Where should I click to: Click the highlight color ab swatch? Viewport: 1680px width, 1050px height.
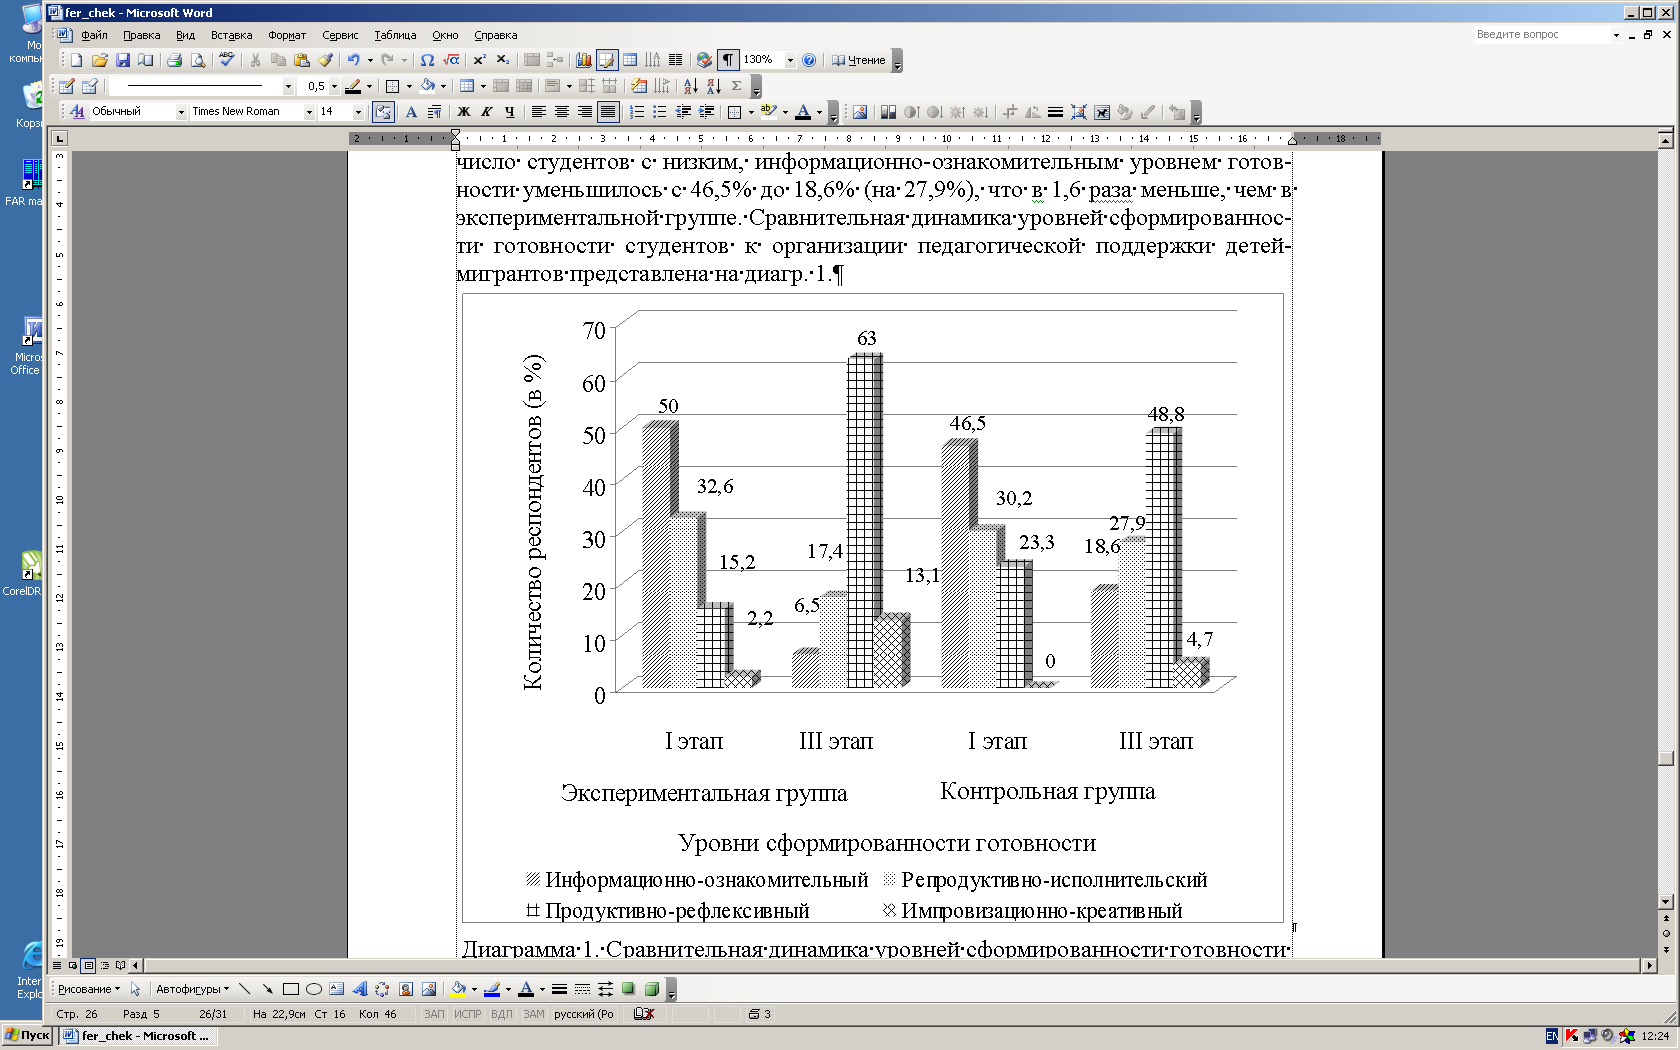point(768,112)
